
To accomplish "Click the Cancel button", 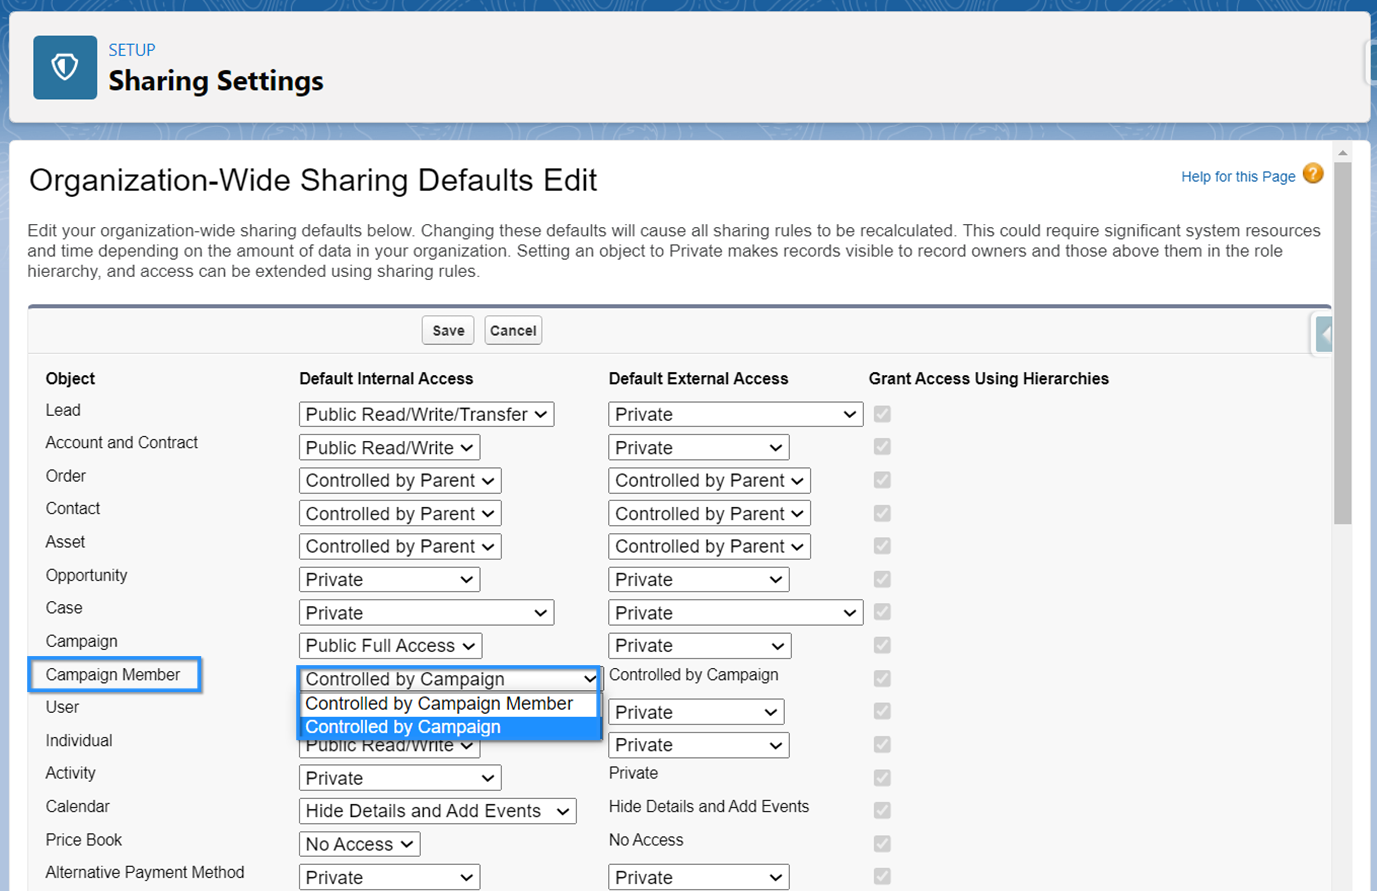I will pyautogui.click(x=513, y=330).
